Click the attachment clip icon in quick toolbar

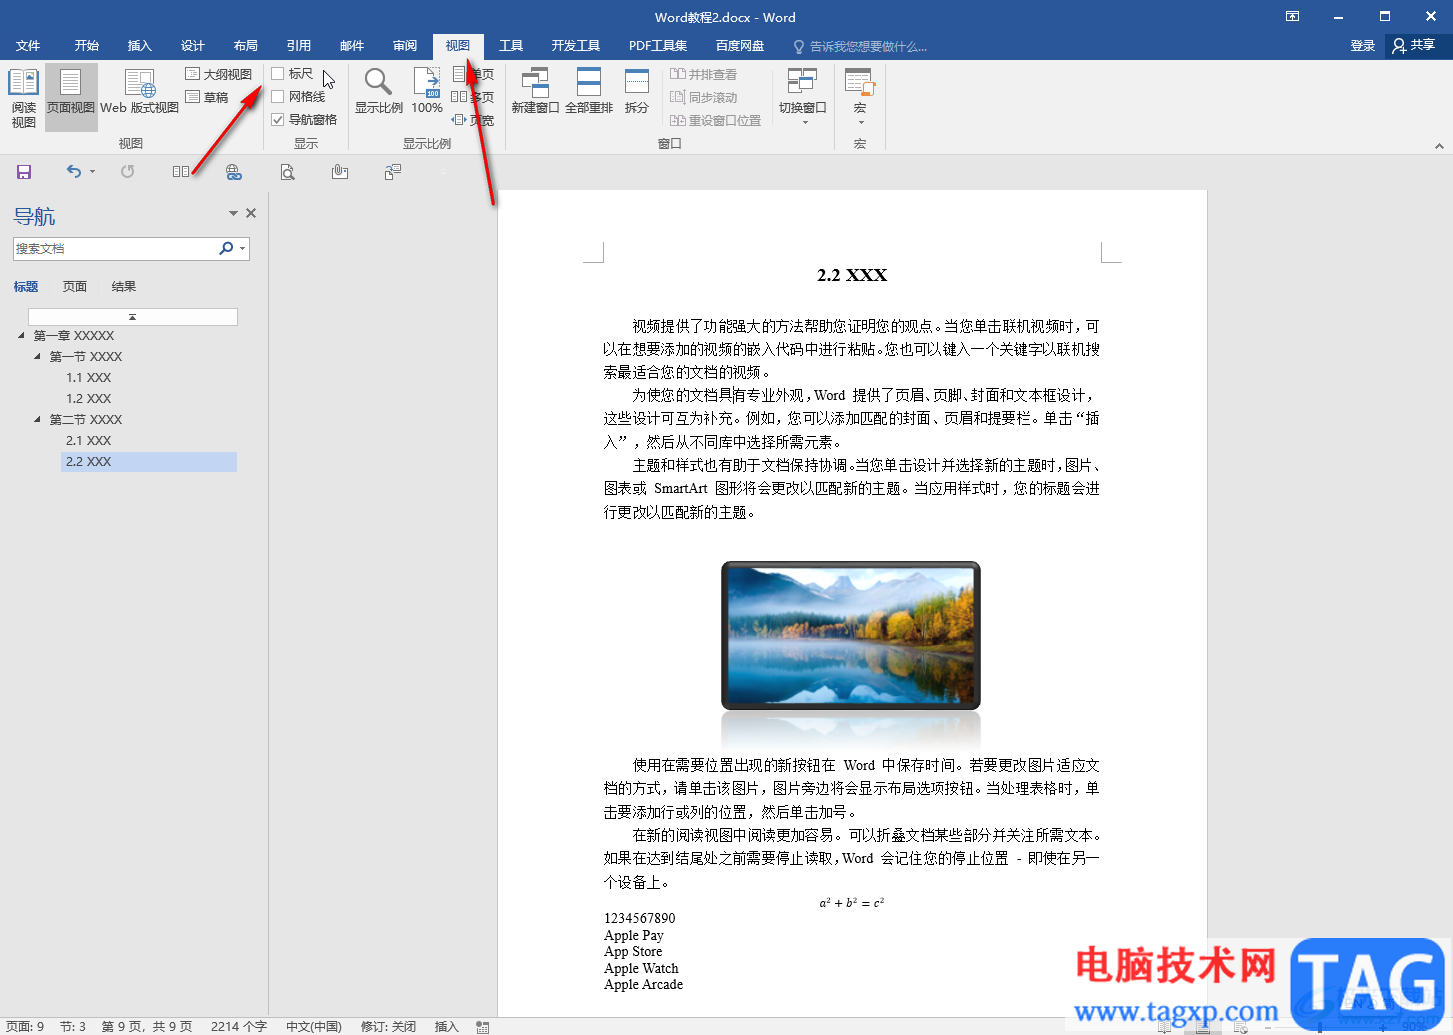point(340,172)
